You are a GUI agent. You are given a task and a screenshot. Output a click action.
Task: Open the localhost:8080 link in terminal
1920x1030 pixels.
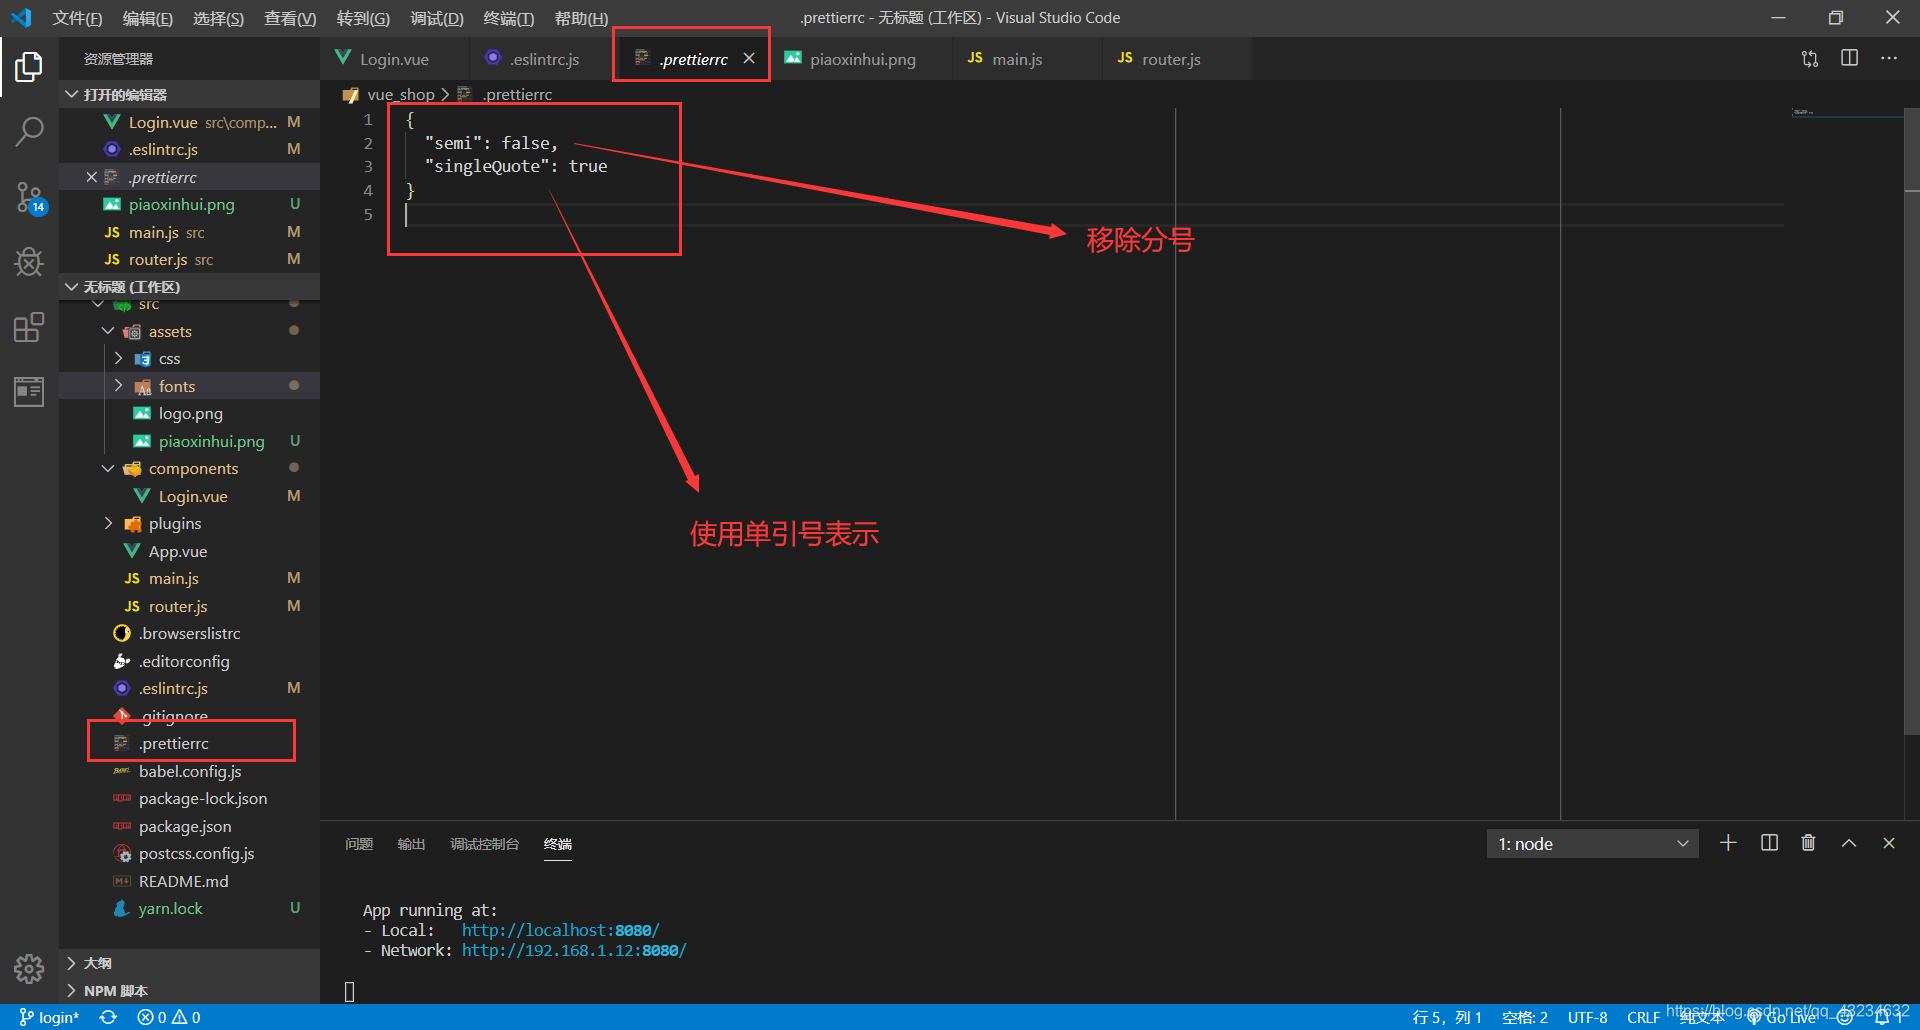coord(560,930)
